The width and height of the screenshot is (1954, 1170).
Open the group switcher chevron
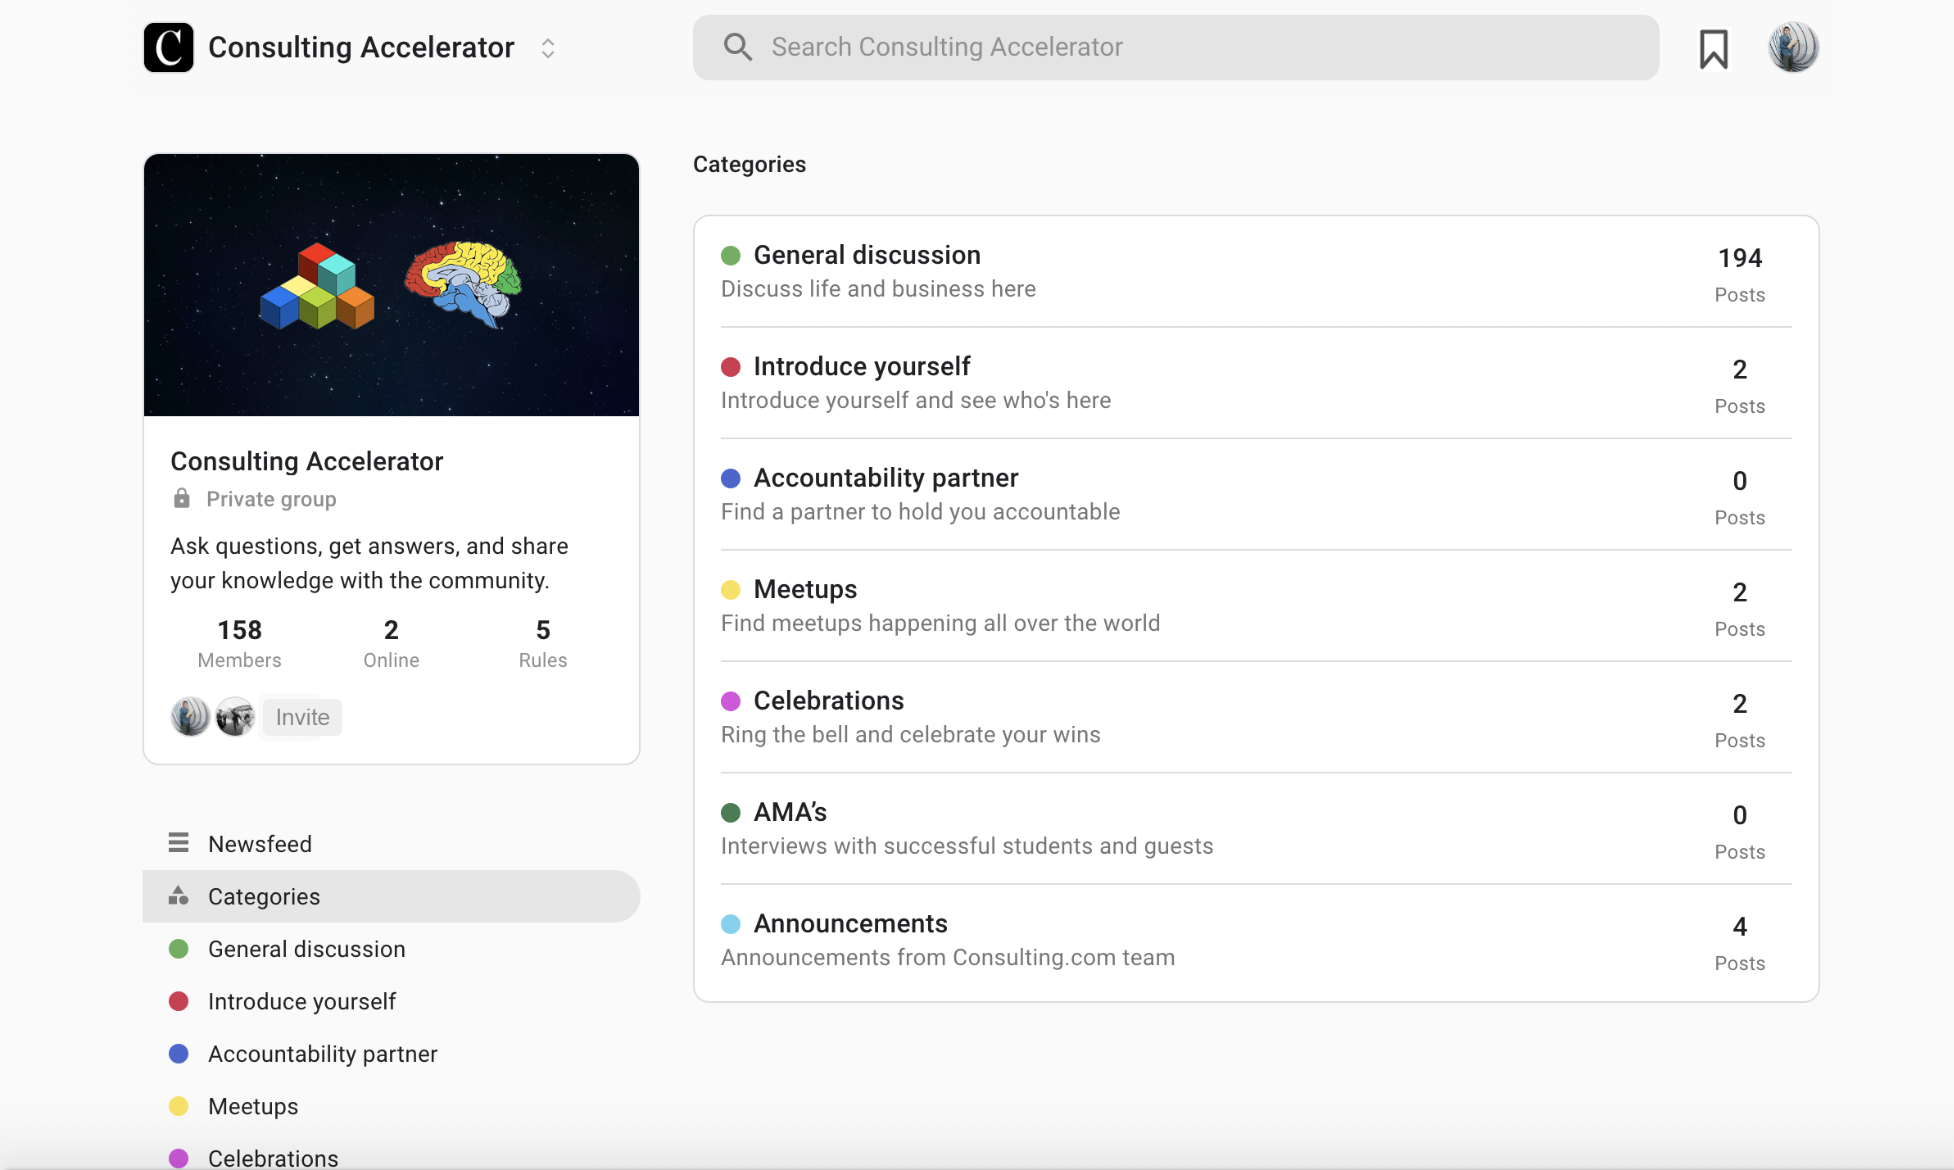(x=548, y=46)
